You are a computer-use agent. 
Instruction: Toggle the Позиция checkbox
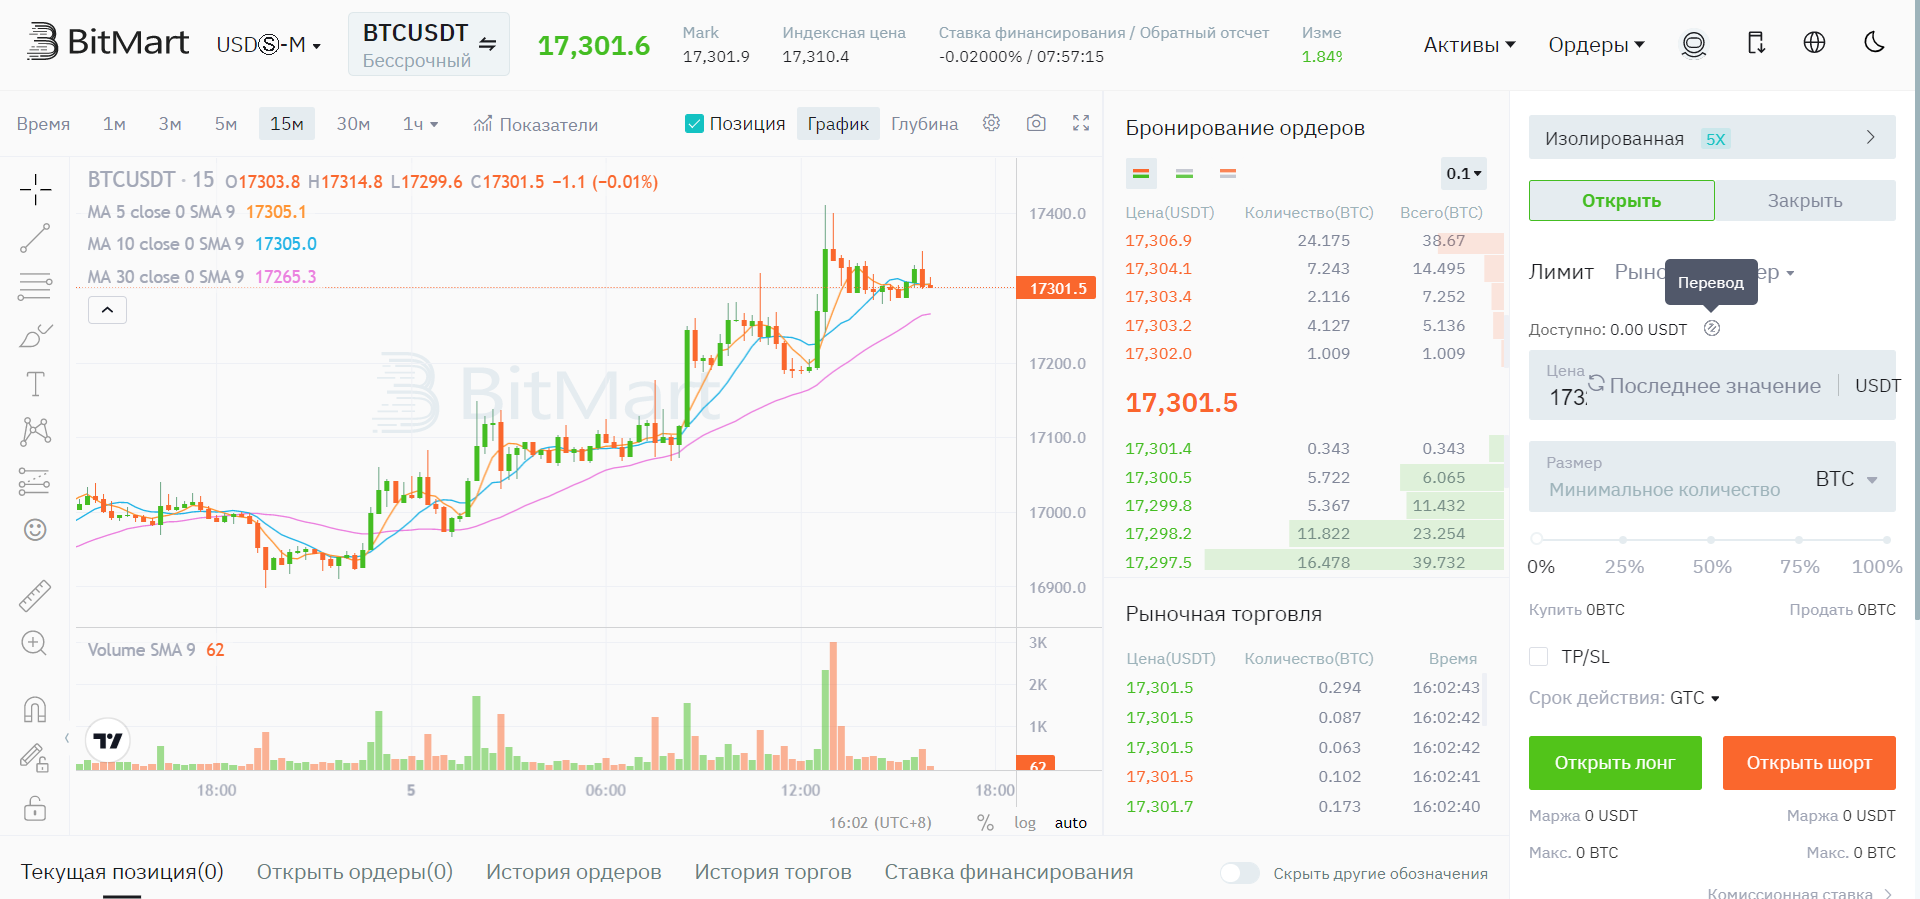(694, 123)
